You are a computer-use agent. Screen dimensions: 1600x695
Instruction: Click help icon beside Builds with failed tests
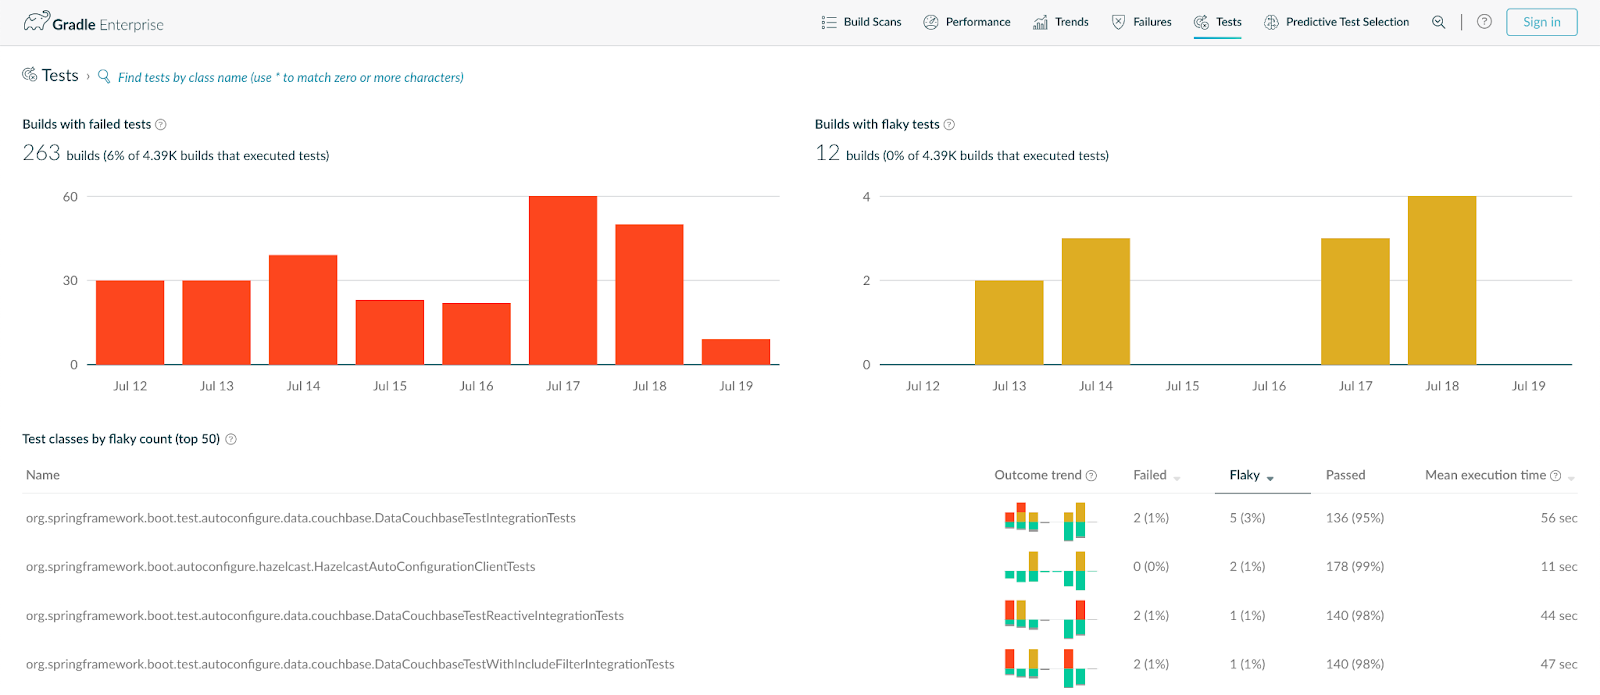[161, 125]
